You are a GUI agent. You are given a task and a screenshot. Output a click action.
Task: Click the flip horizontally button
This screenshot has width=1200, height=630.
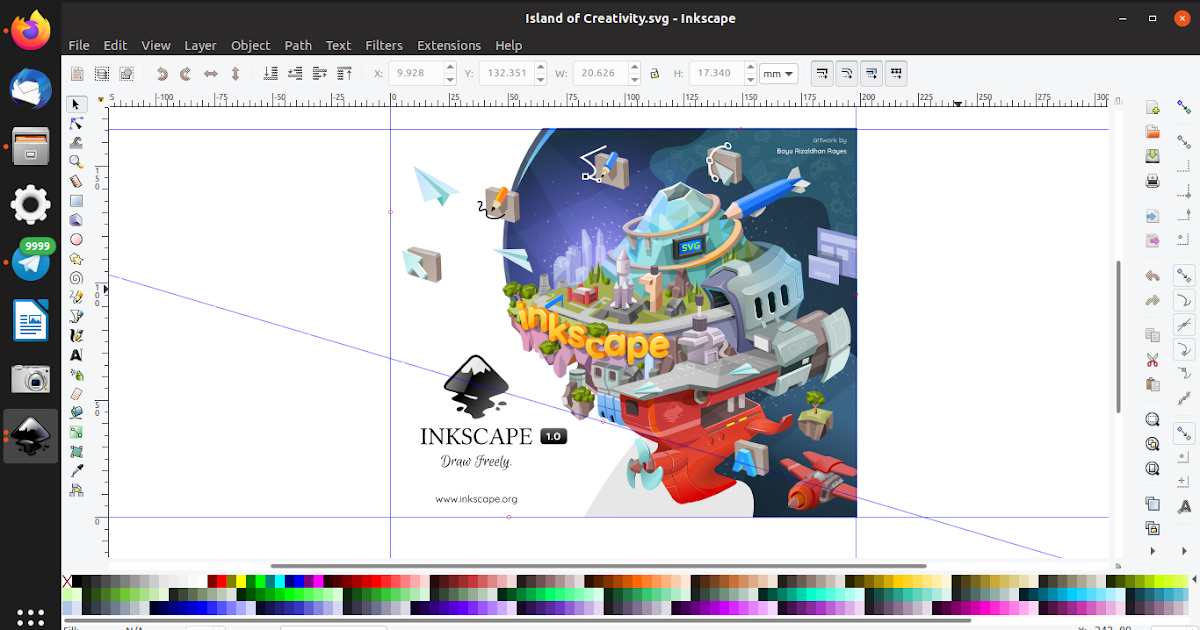(x=210, y=73)
